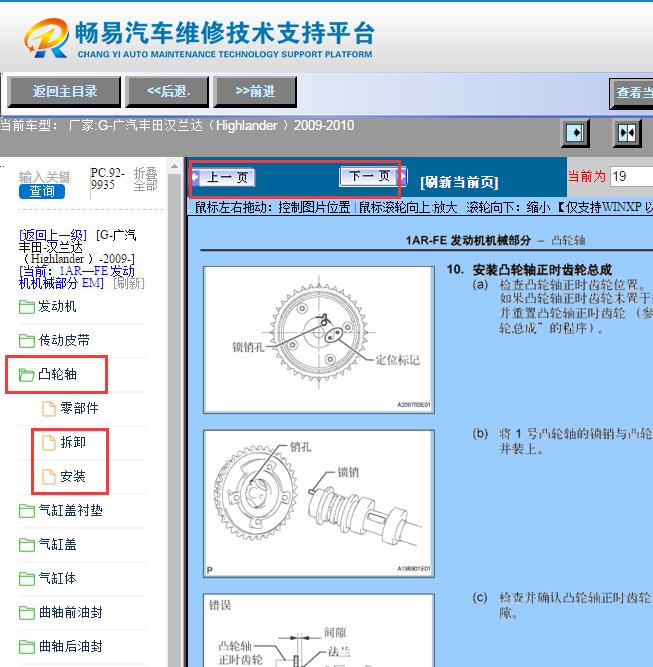Expand the 曲轴后油封 folder
This screenshot has width=653, height=667.
tap(70, 647)
